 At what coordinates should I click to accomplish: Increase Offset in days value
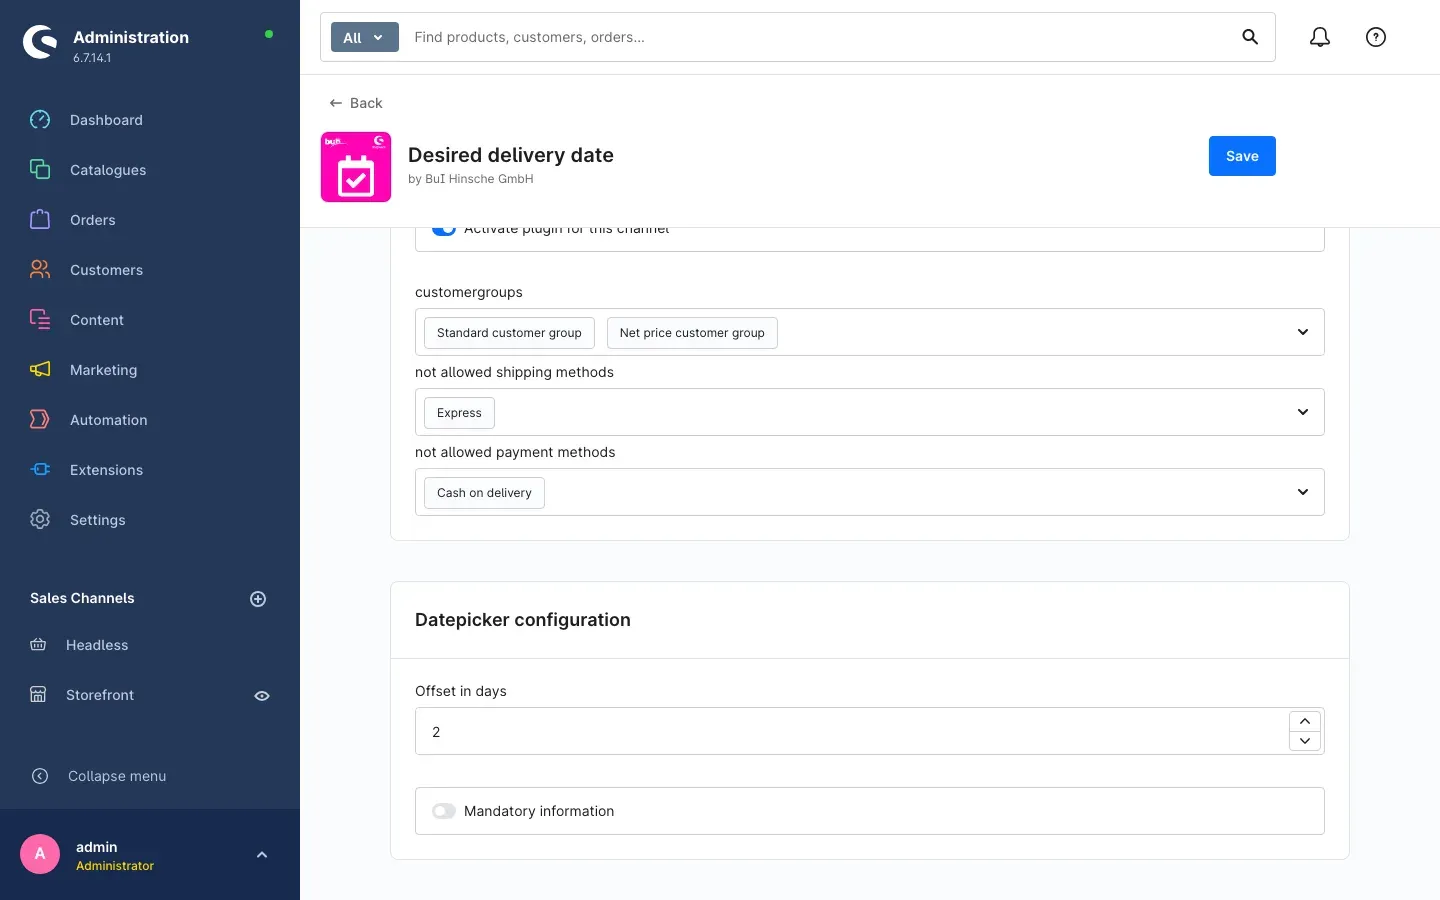click(x=1305, y=721)
